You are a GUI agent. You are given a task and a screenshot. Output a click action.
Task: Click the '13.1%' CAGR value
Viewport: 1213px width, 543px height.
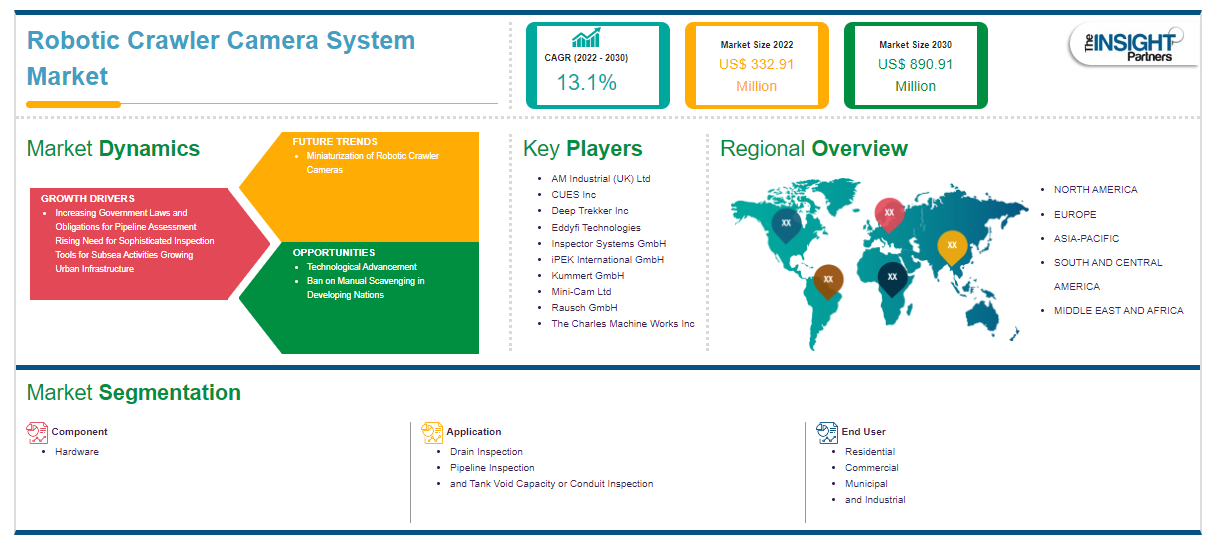[587, 83]
